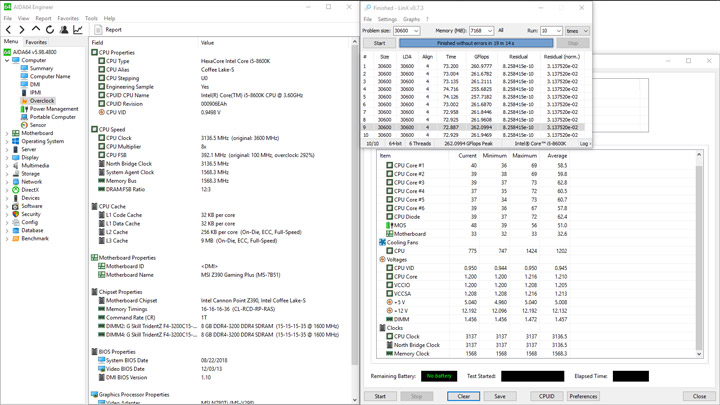Click the LinX finished progress bar

(476, 43)
